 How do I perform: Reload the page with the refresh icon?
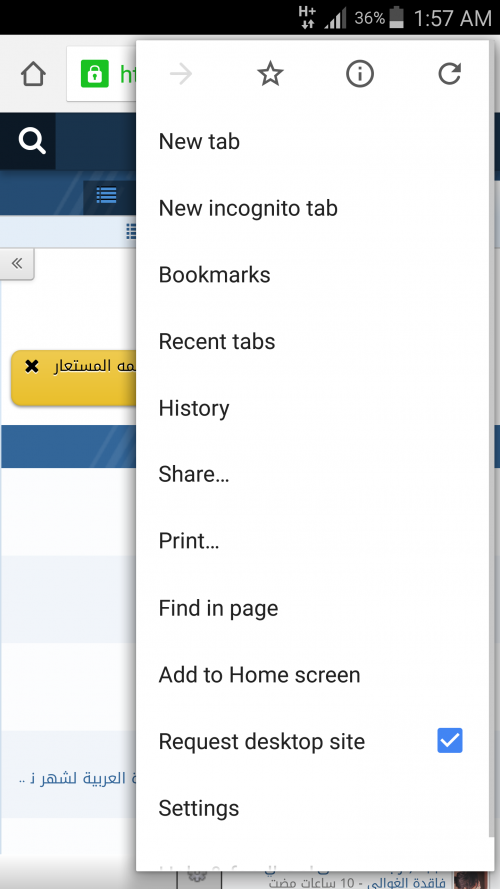[x=450, y=74]
